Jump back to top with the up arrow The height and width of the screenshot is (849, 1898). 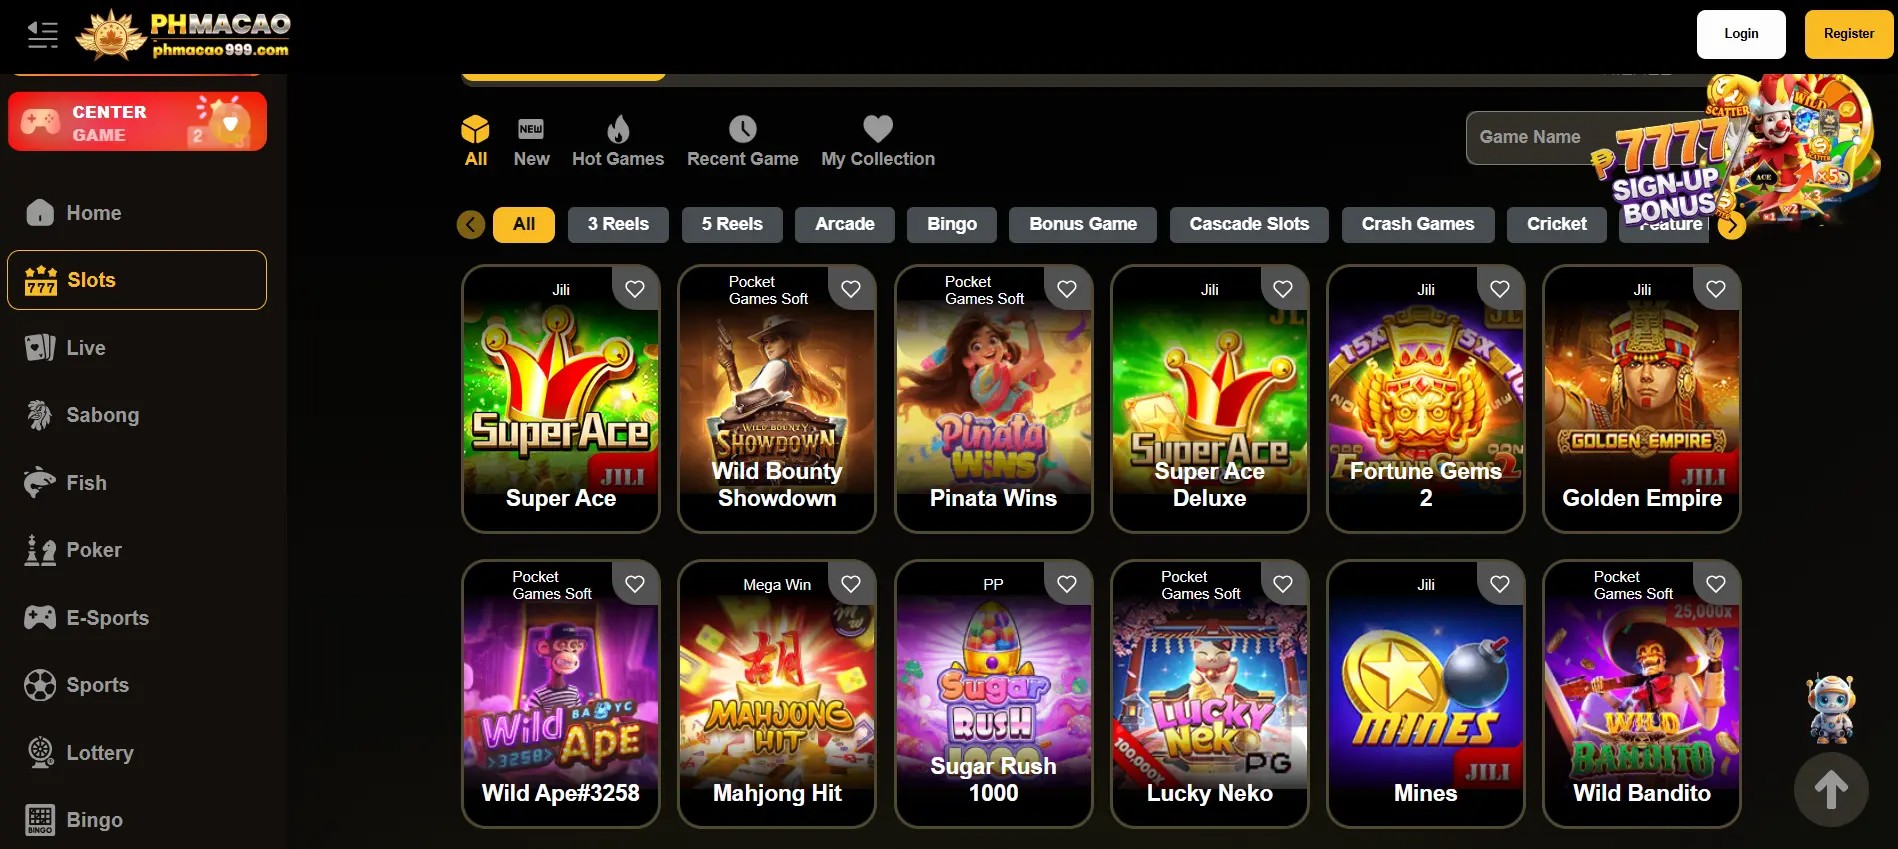coord(1831,790)
